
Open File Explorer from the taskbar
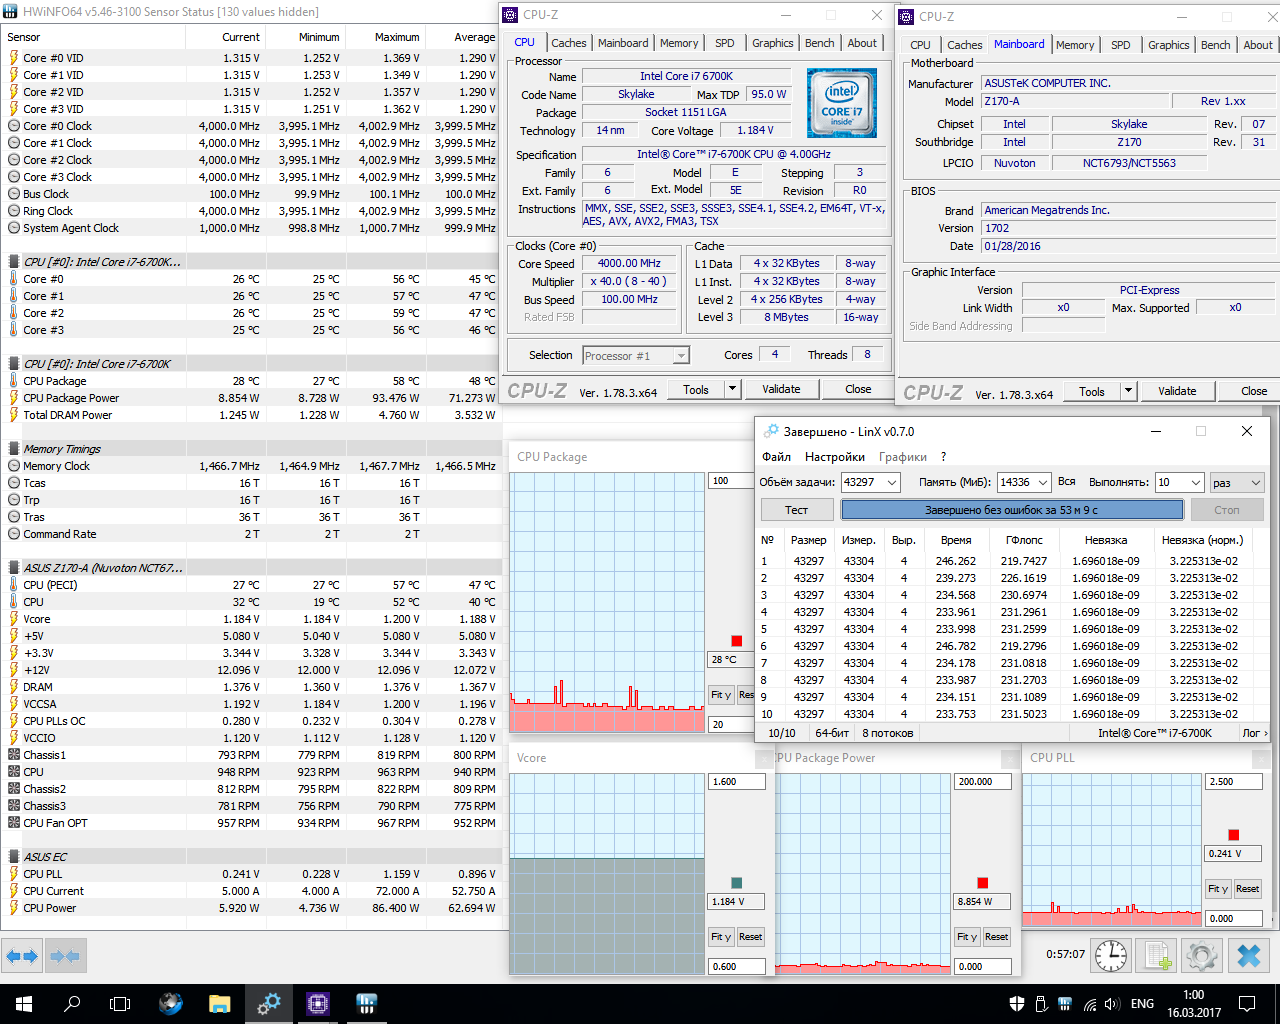point(220,1003)
